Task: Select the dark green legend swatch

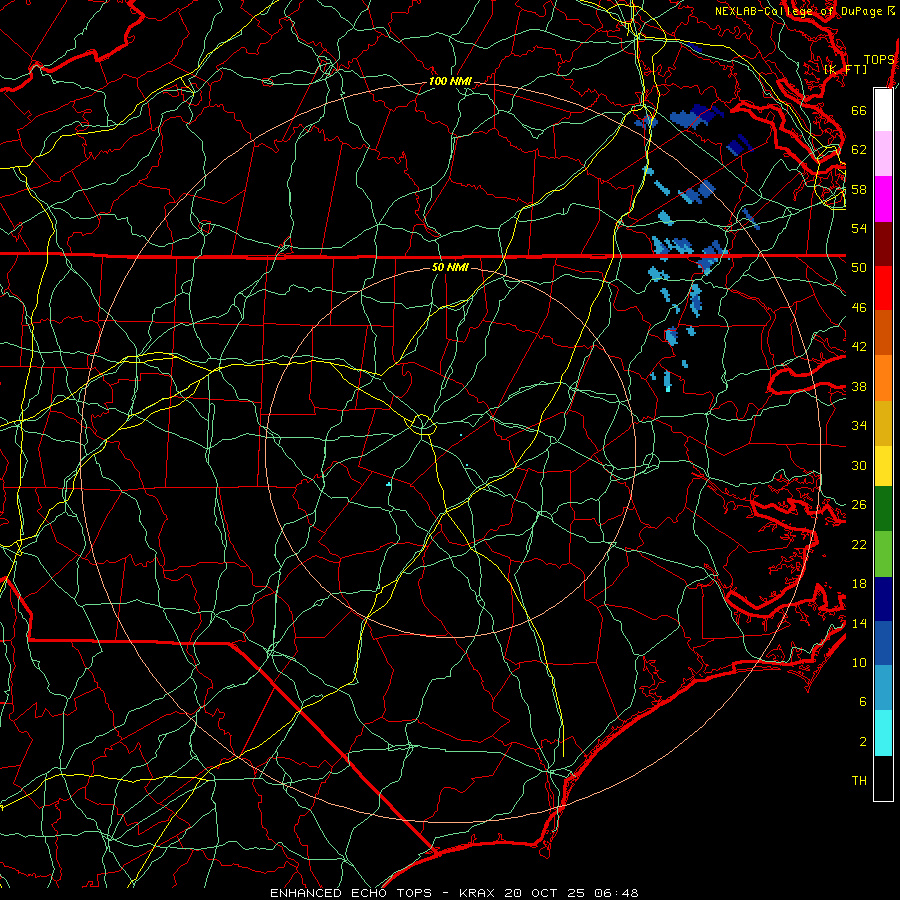Action: point(883,509)
